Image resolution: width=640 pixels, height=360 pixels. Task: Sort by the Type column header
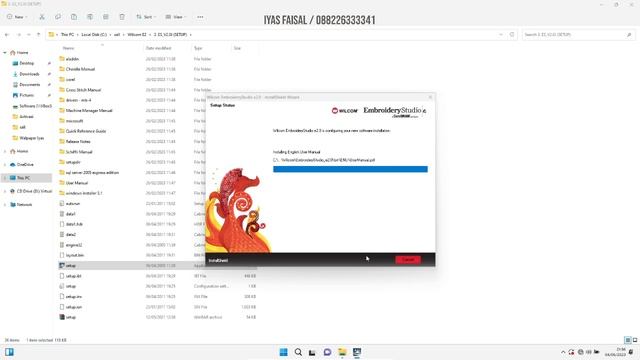198,48
